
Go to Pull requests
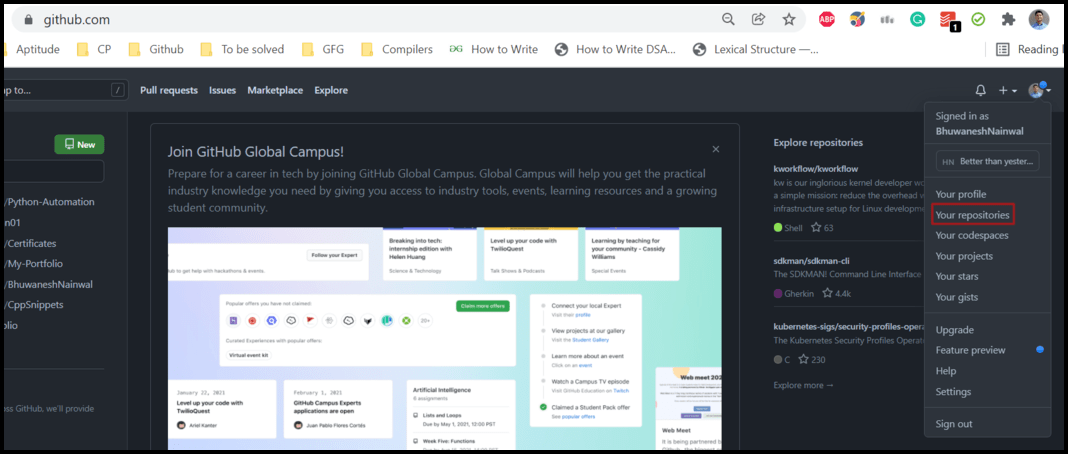tap(169, 90)
